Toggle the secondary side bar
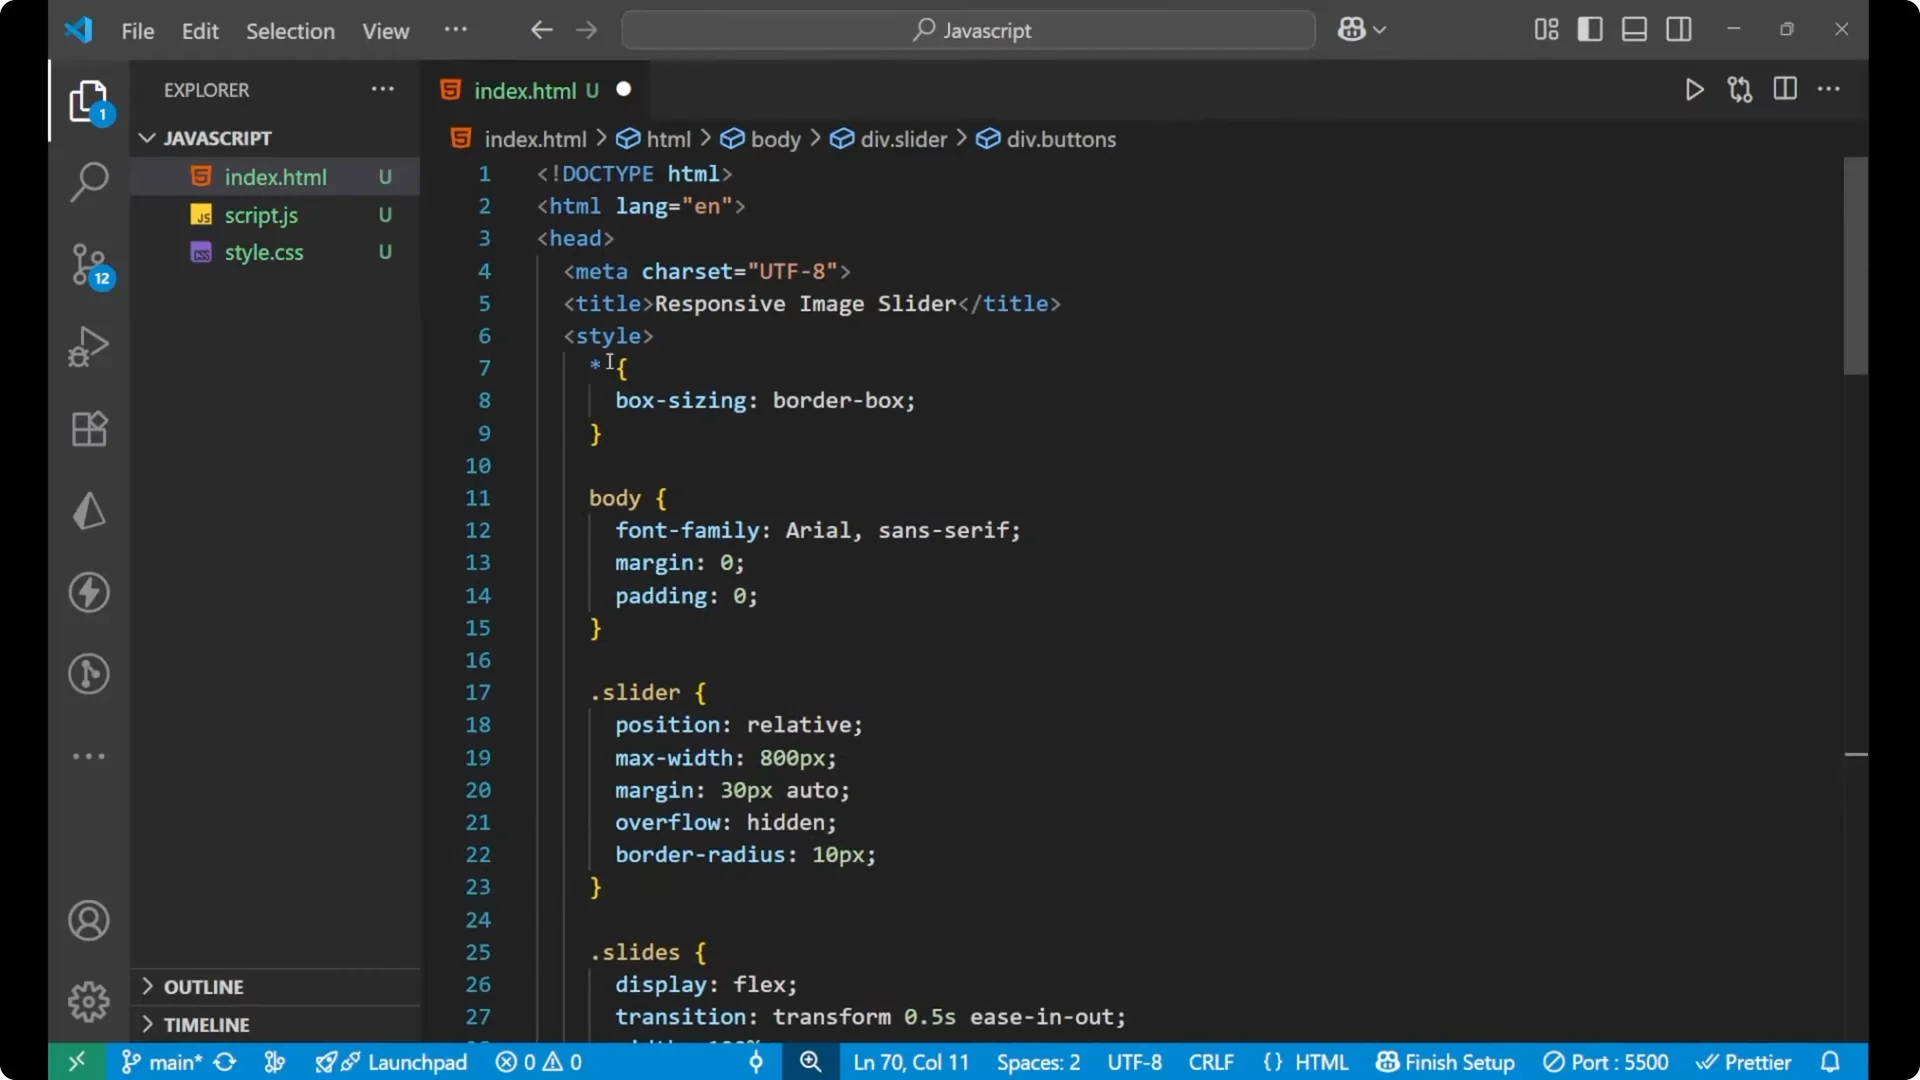This screenshot has width=1920, height=1080. coord(1679,29)
